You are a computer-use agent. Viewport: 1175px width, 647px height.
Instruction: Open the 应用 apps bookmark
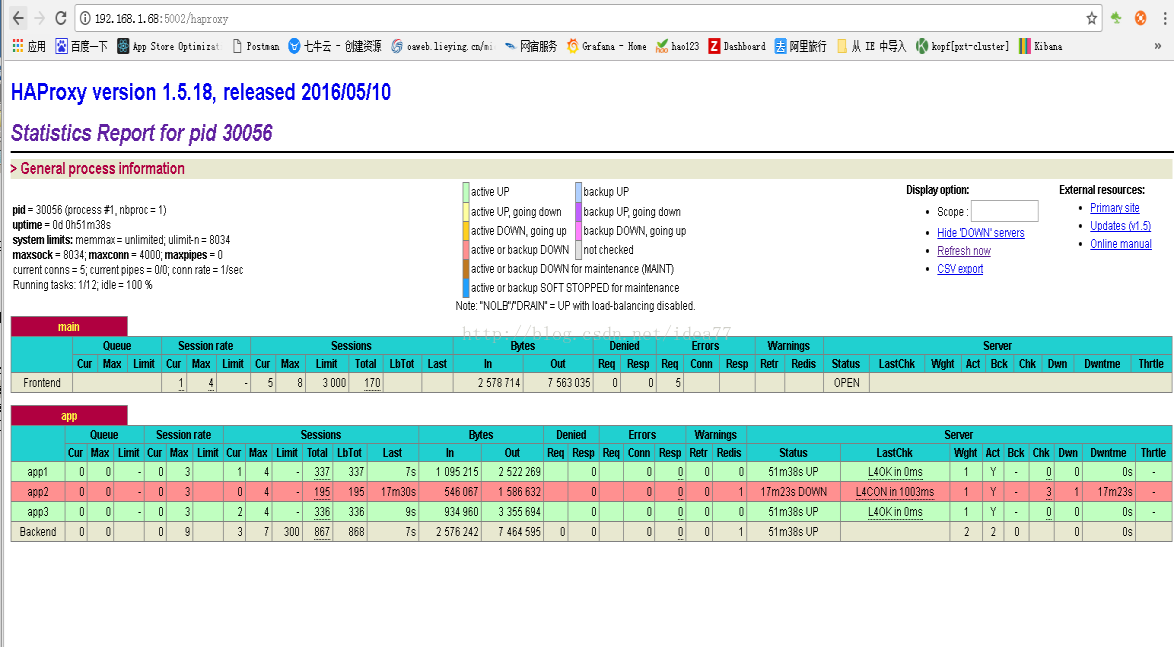(29, 46)
